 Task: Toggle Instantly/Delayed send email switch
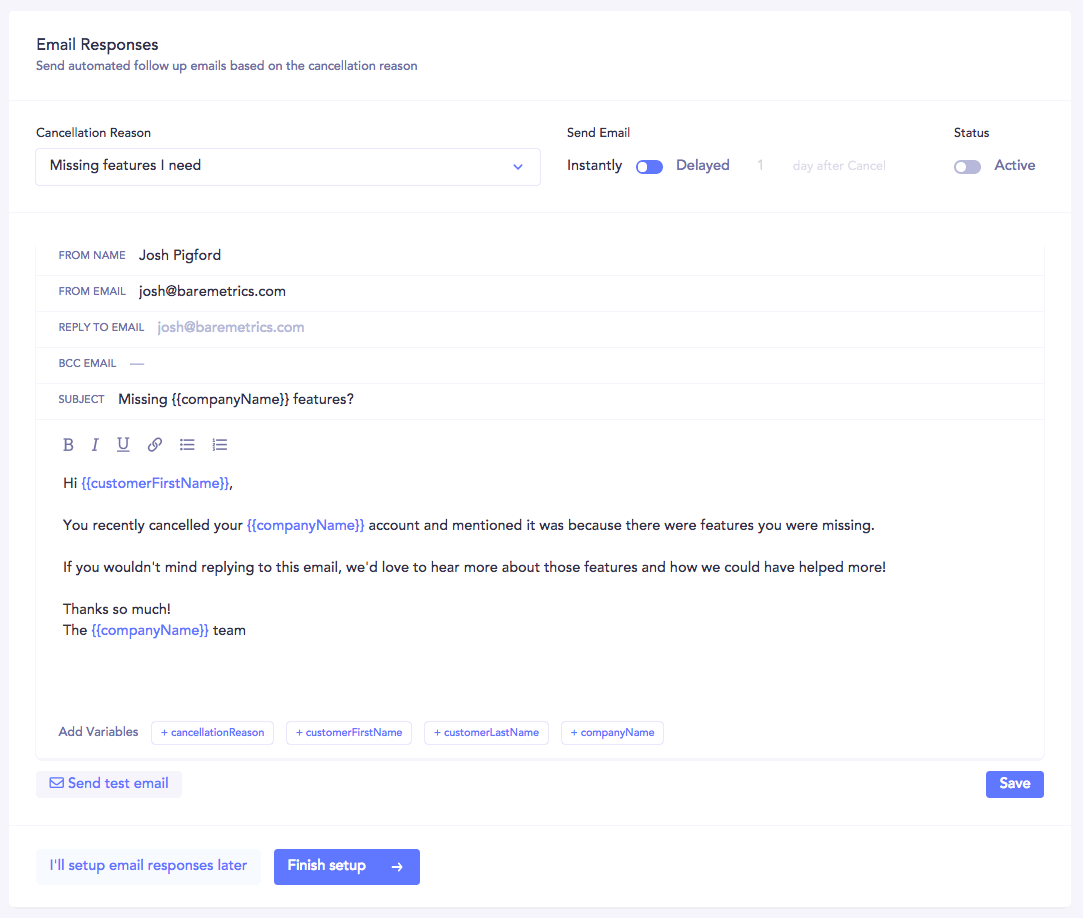[x=649, y=167]
